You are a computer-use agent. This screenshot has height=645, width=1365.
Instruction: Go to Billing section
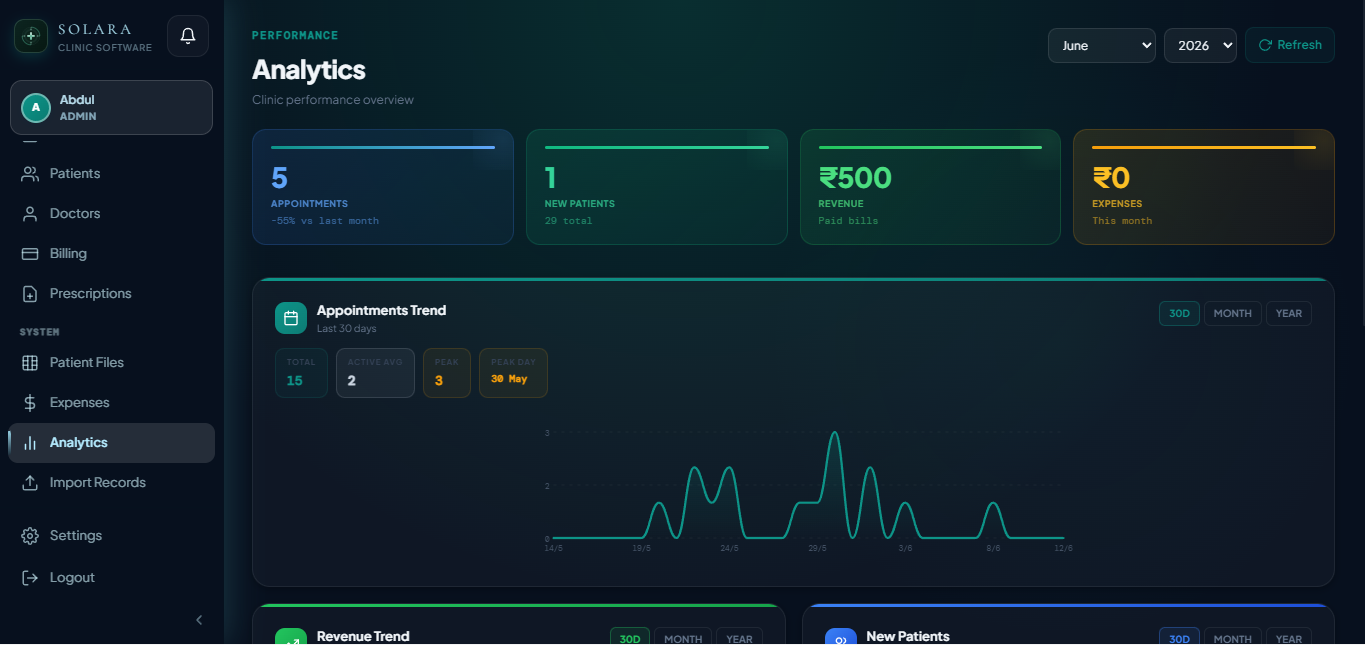tap(111, 253)
